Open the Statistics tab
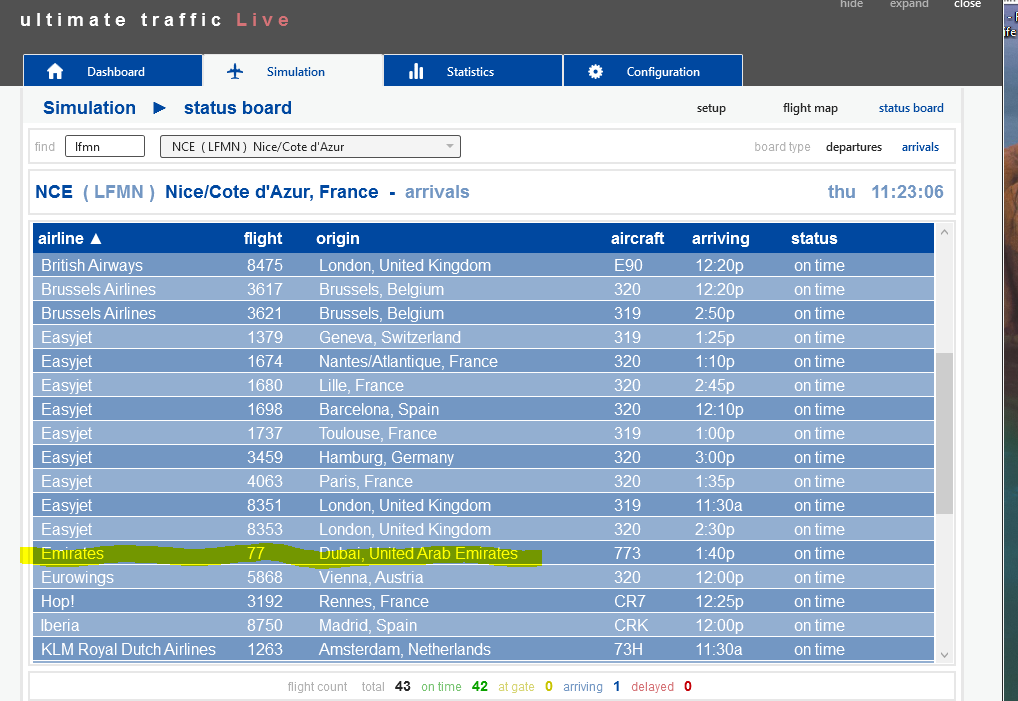The height and width of the screenshot is (701, 1018). (473, 71)
